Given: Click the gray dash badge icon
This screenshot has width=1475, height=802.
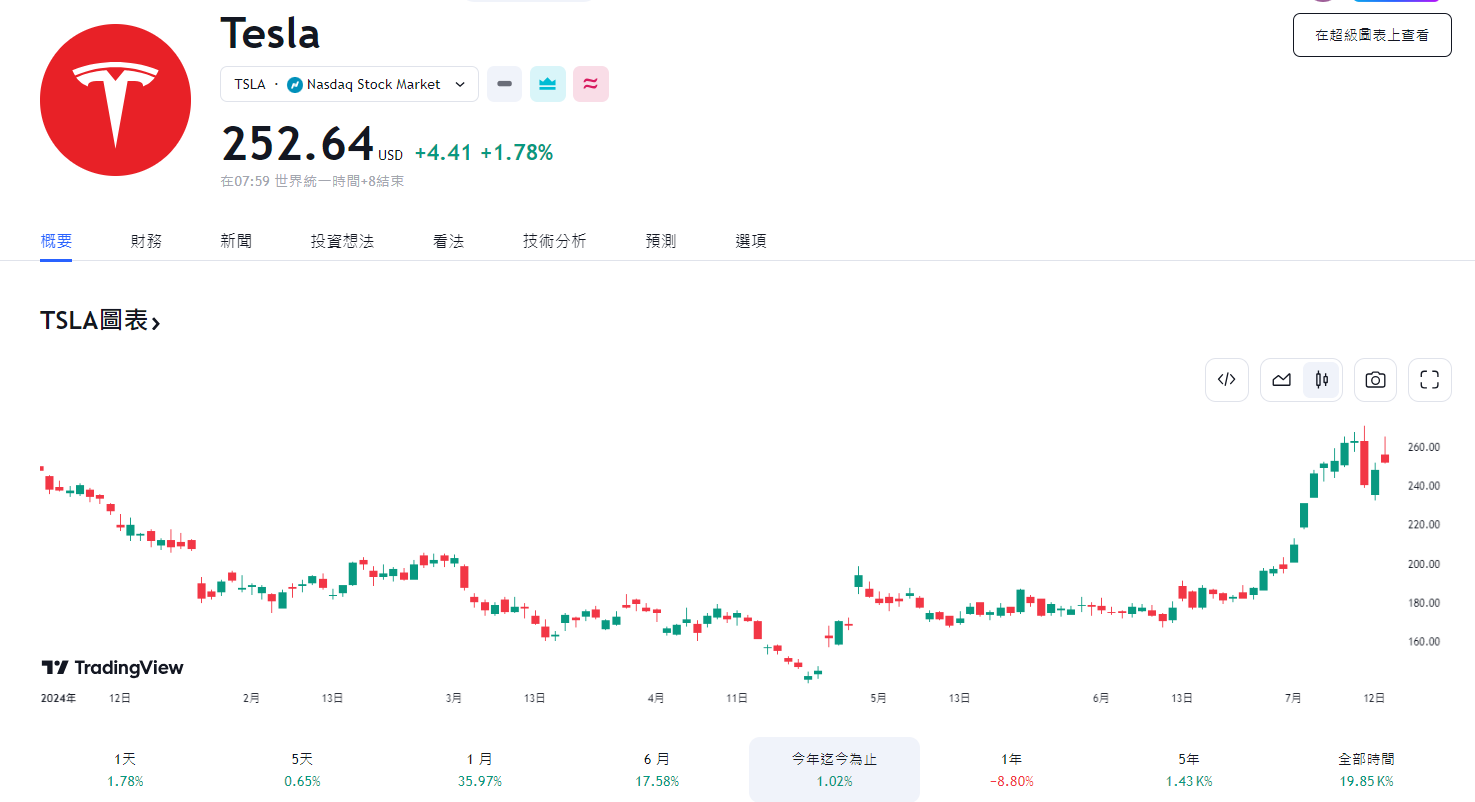Looking at the screenshot, I should tap(504, 84).
